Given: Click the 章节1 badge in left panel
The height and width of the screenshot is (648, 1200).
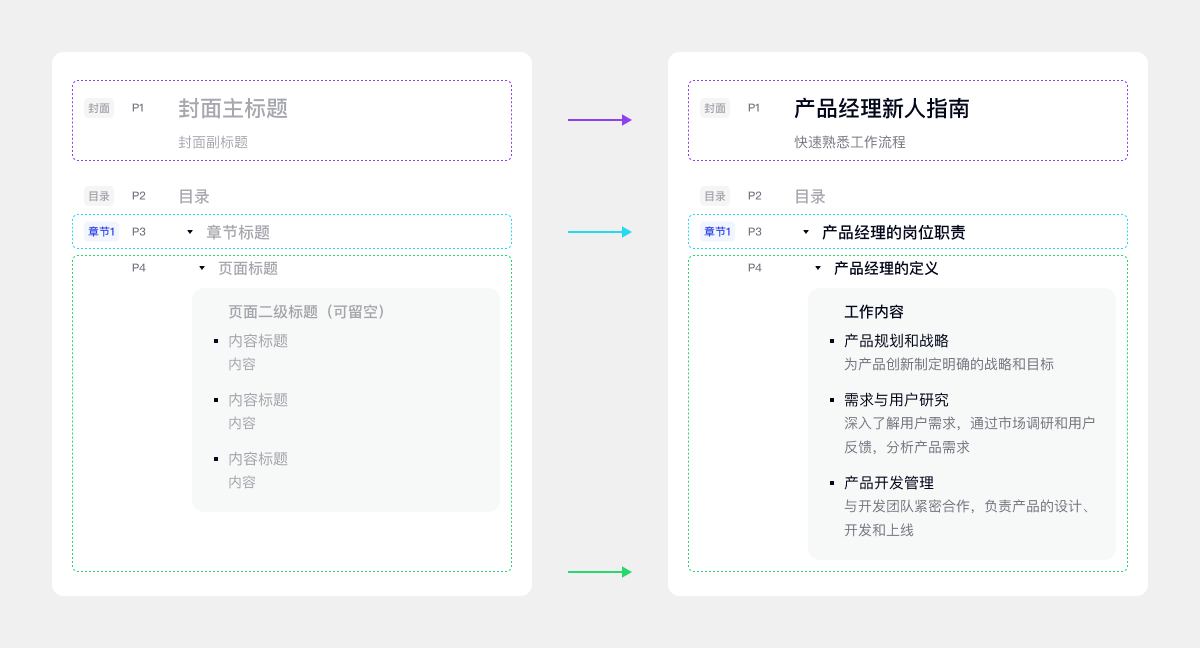Looking at the screenshot, I should (x=101, y=232).
